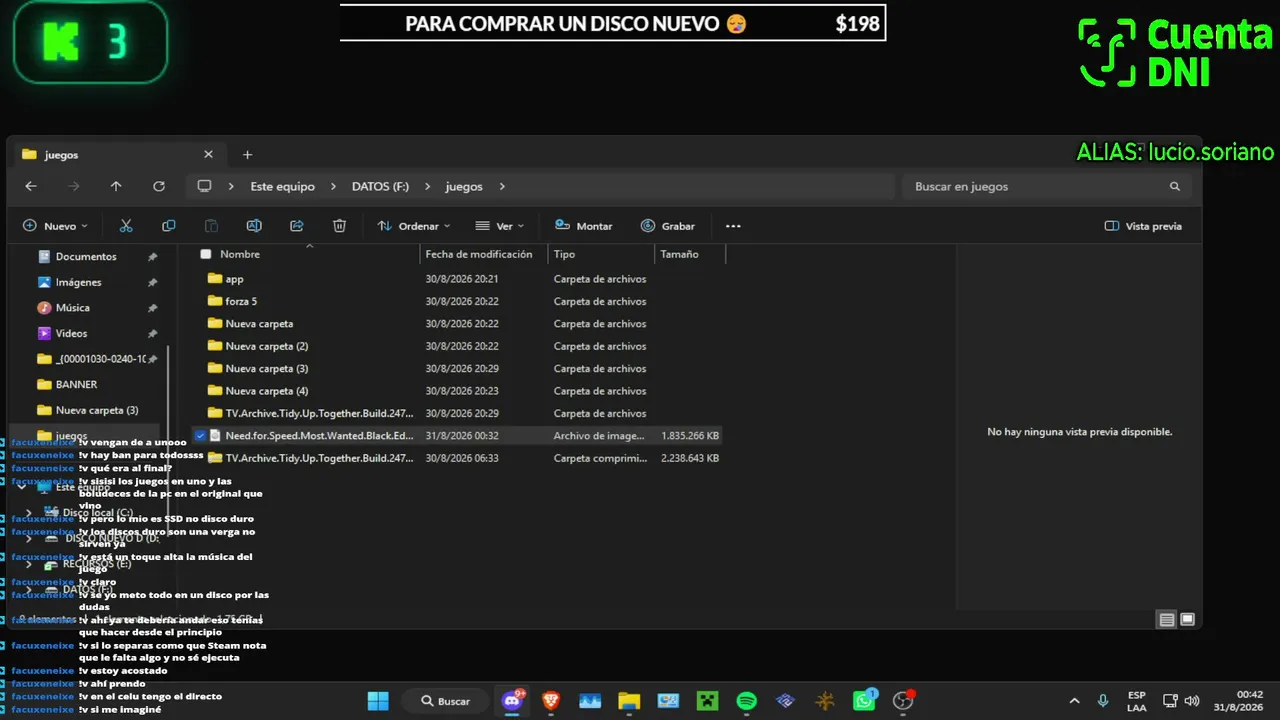
Task: Click the 1.835.266 KB size value
Action: click(690, 436)
